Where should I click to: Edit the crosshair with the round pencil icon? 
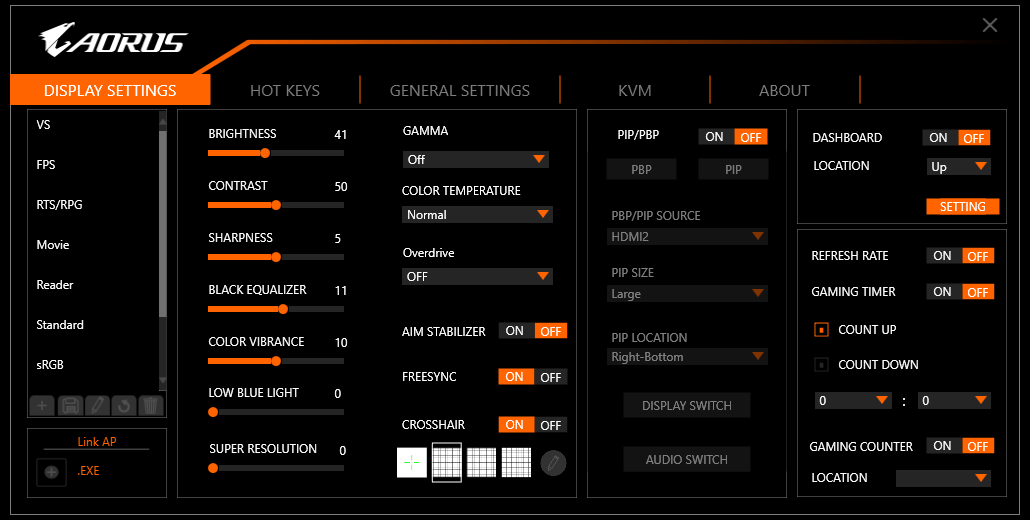553,463
